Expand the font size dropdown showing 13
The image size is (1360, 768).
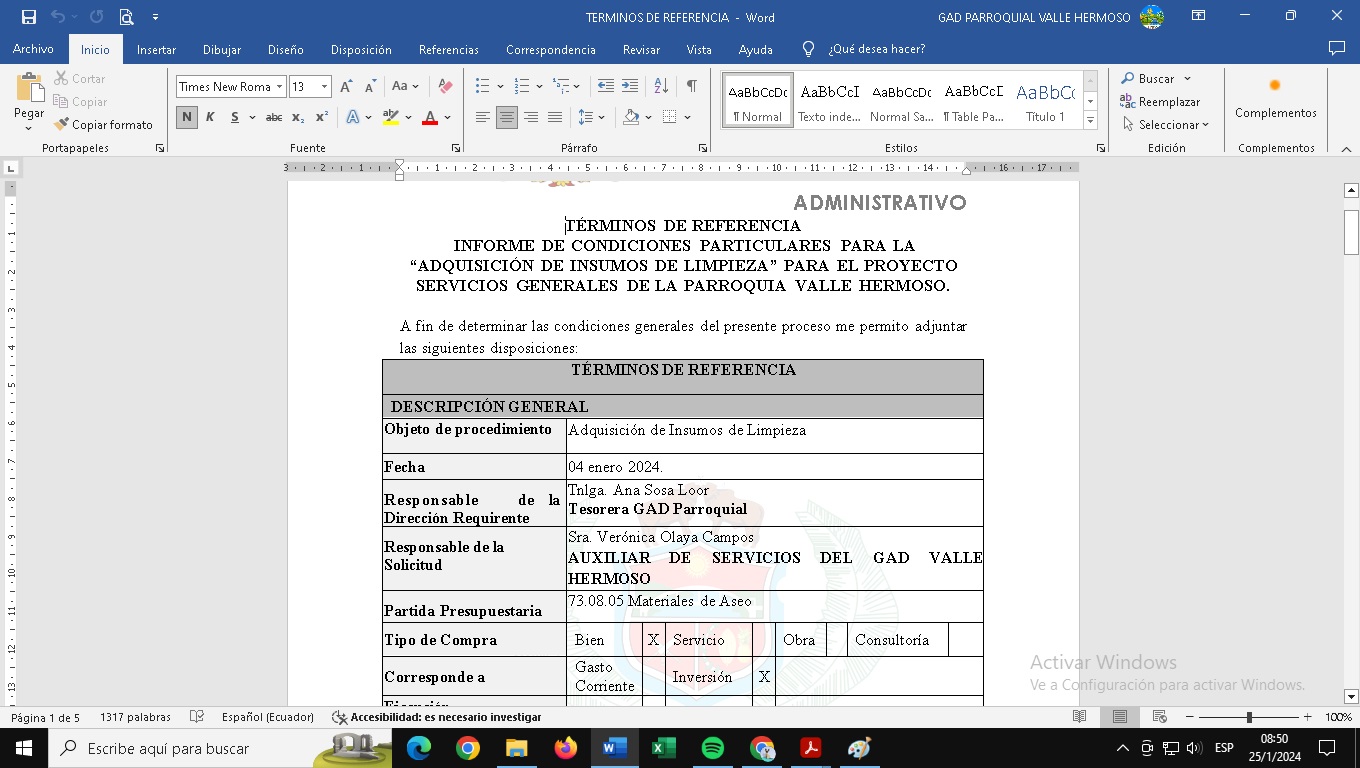pos(324,87)
